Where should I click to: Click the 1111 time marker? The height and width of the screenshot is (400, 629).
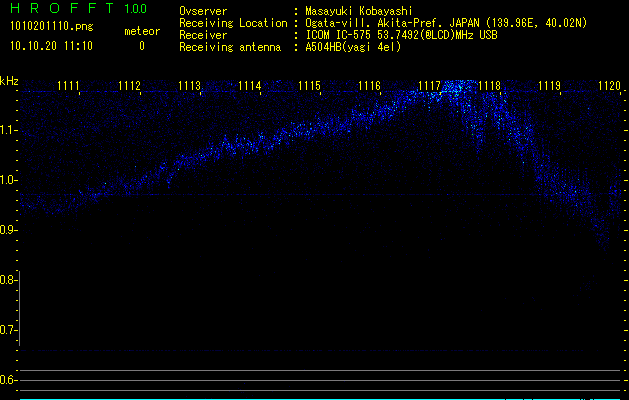[x=68, y=86]
